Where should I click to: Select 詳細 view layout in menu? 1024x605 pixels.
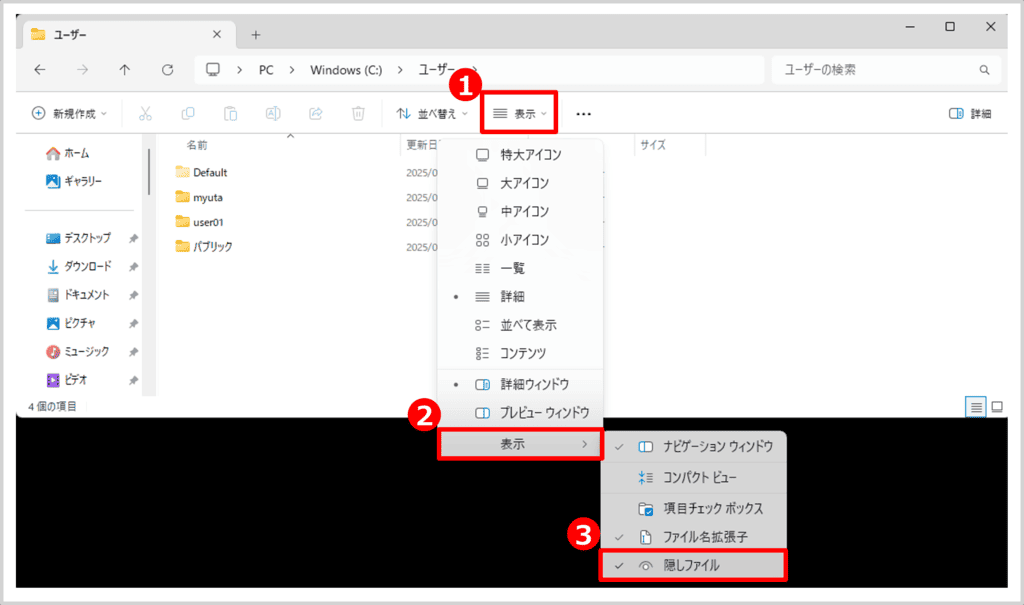click(520, 297)
